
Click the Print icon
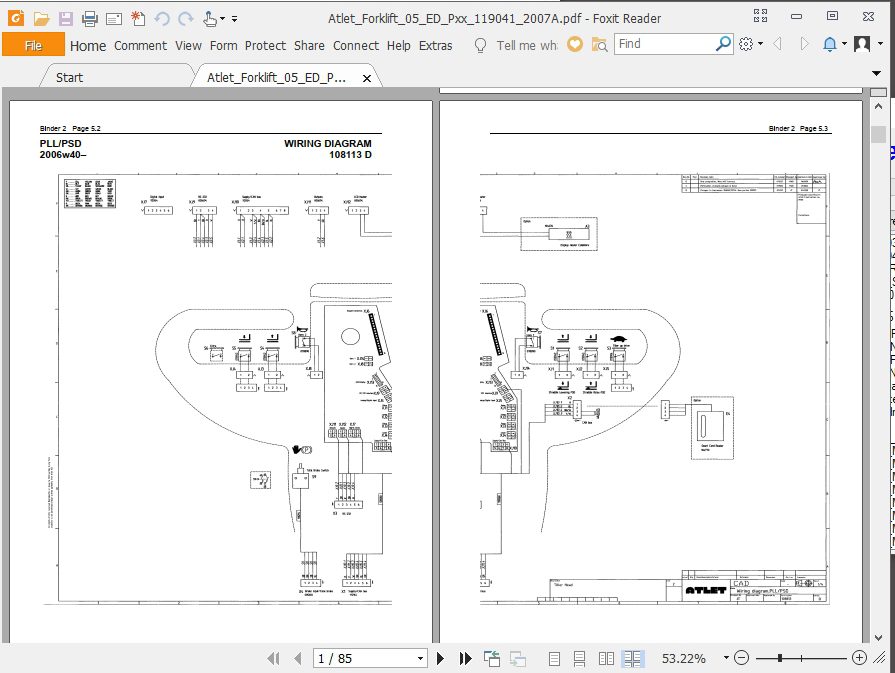(x=88, y=17)
